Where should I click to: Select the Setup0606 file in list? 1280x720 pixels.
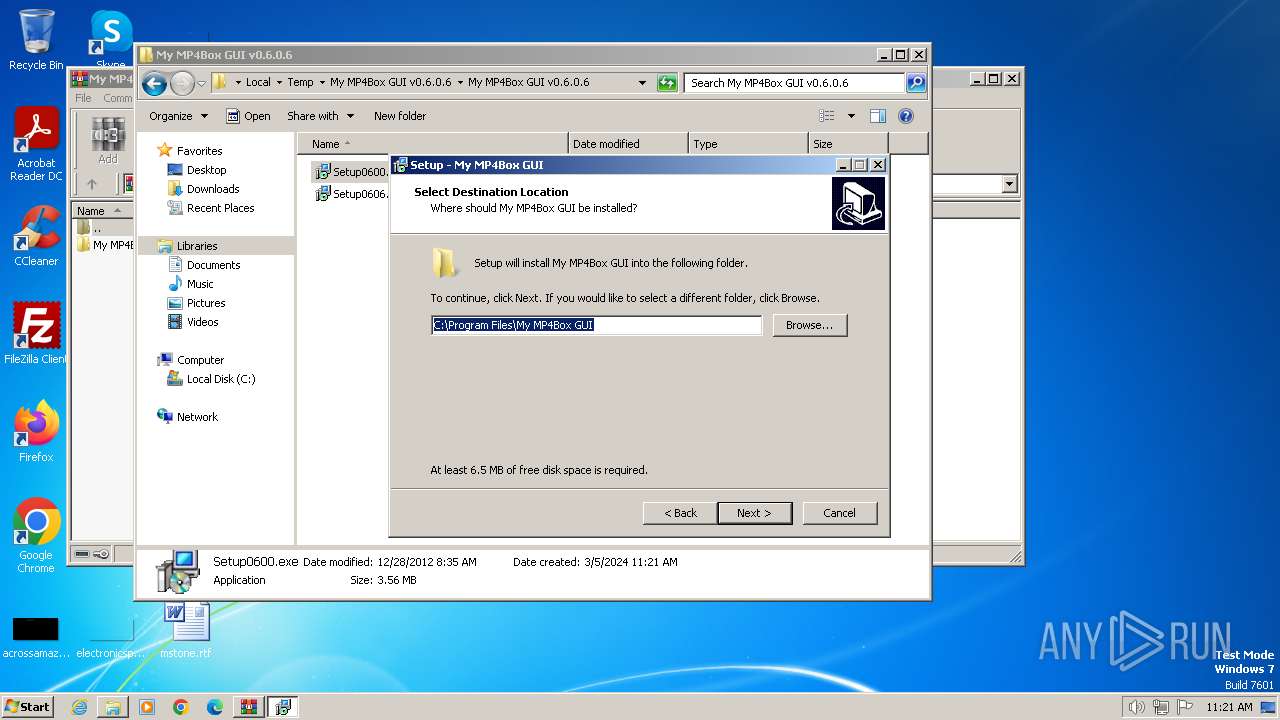tap(352, 194)
